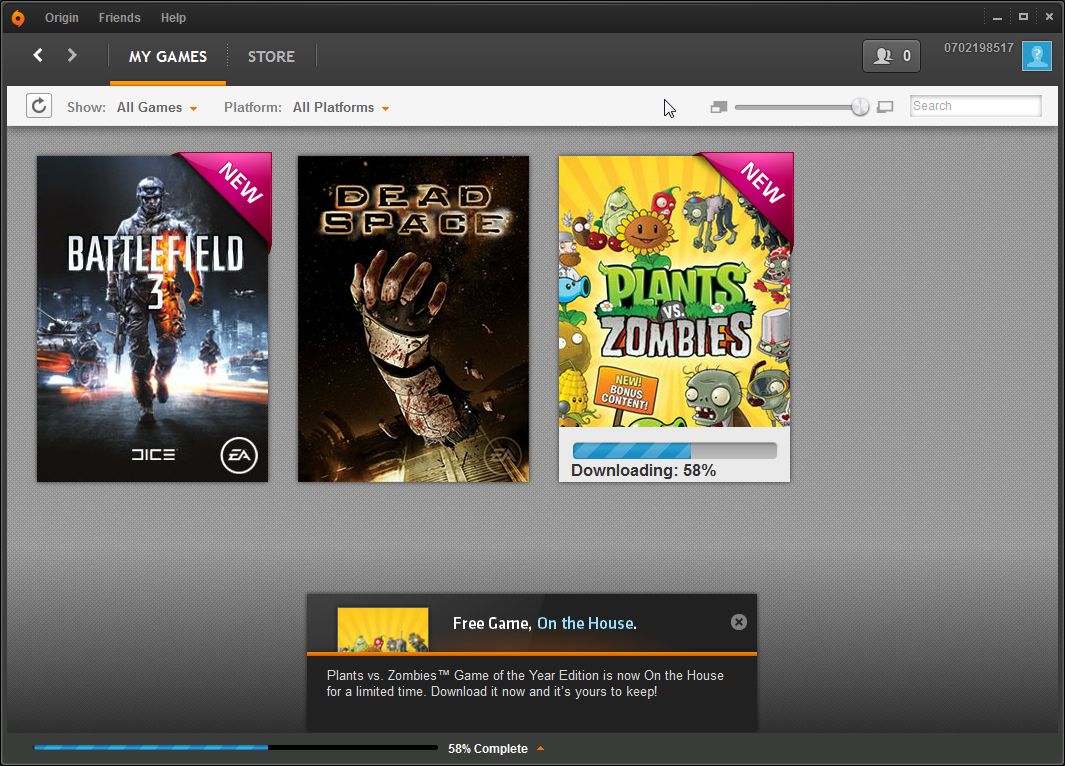Open the friends list counter button
This screenshot has height=766, width=1065.
pos(891,56)
